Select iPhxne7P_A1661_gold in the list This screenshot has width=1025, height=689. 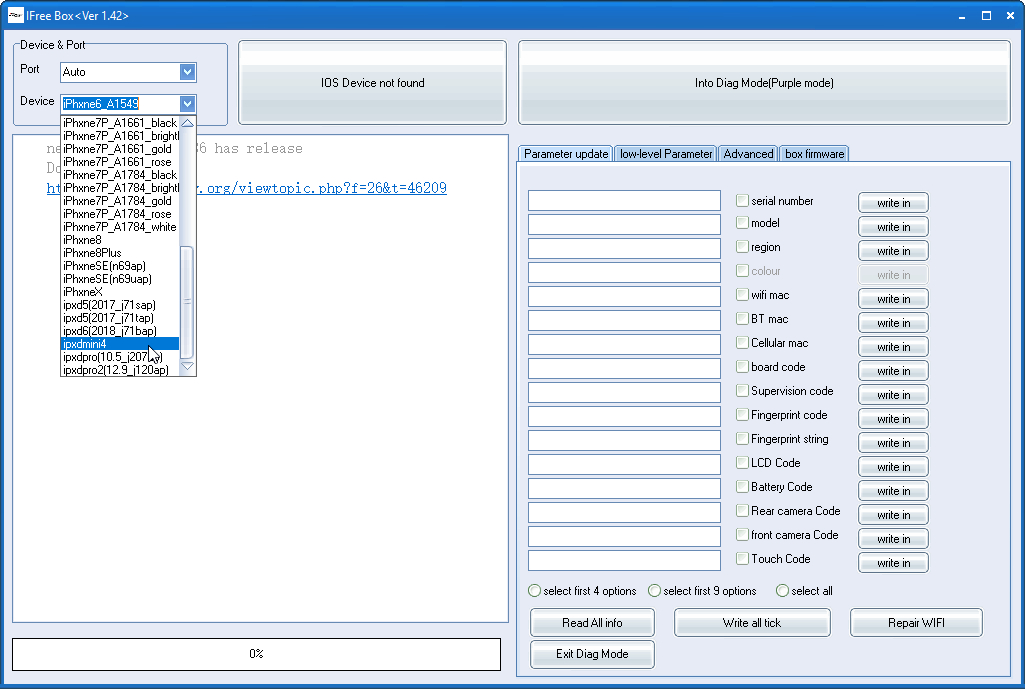(120, 149)
